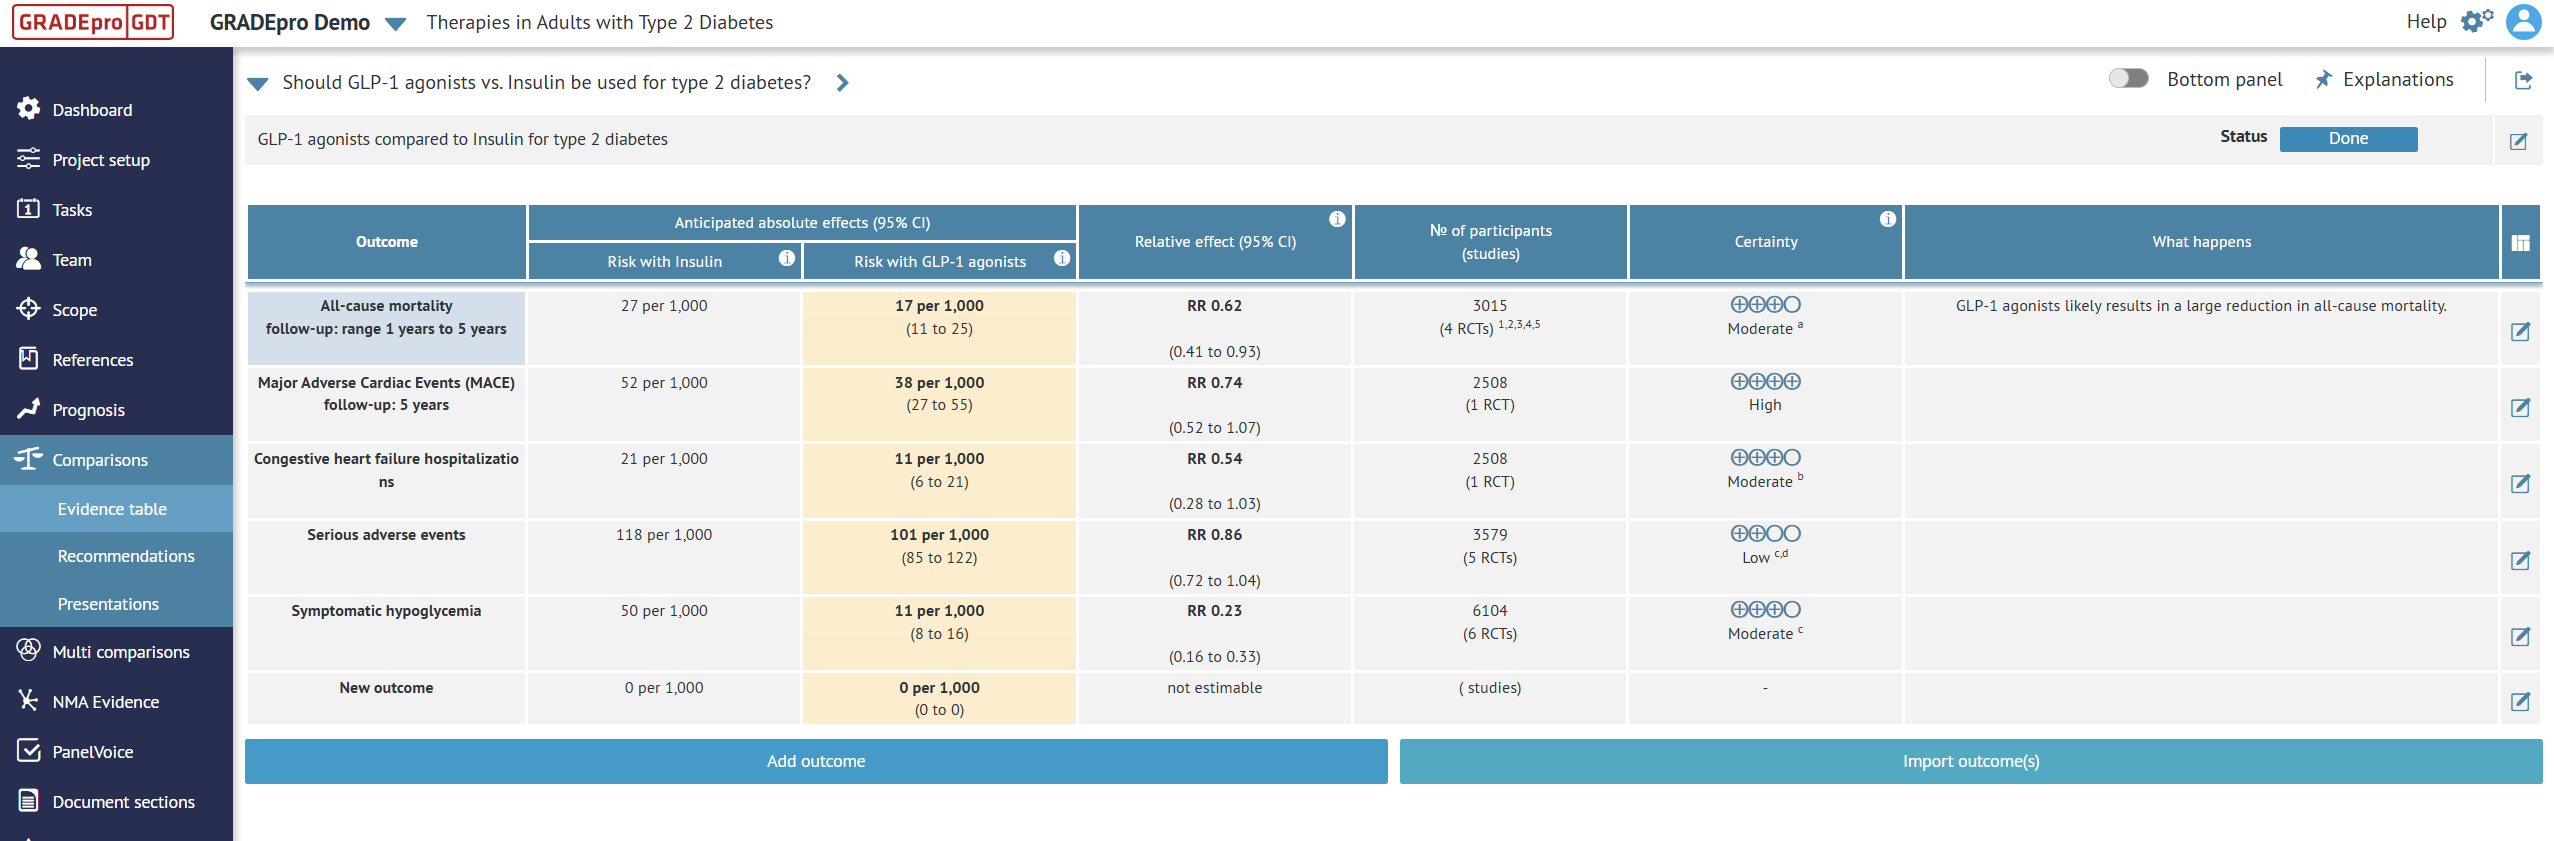Edit the New outcome row
The image size is (2554, 841).
tap(2520, 701)
